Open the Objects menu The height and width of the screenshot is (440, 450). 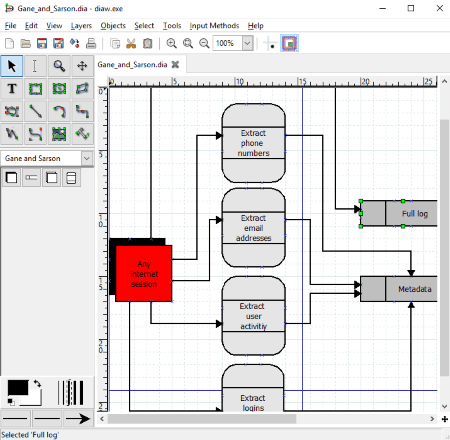(113, 26)
